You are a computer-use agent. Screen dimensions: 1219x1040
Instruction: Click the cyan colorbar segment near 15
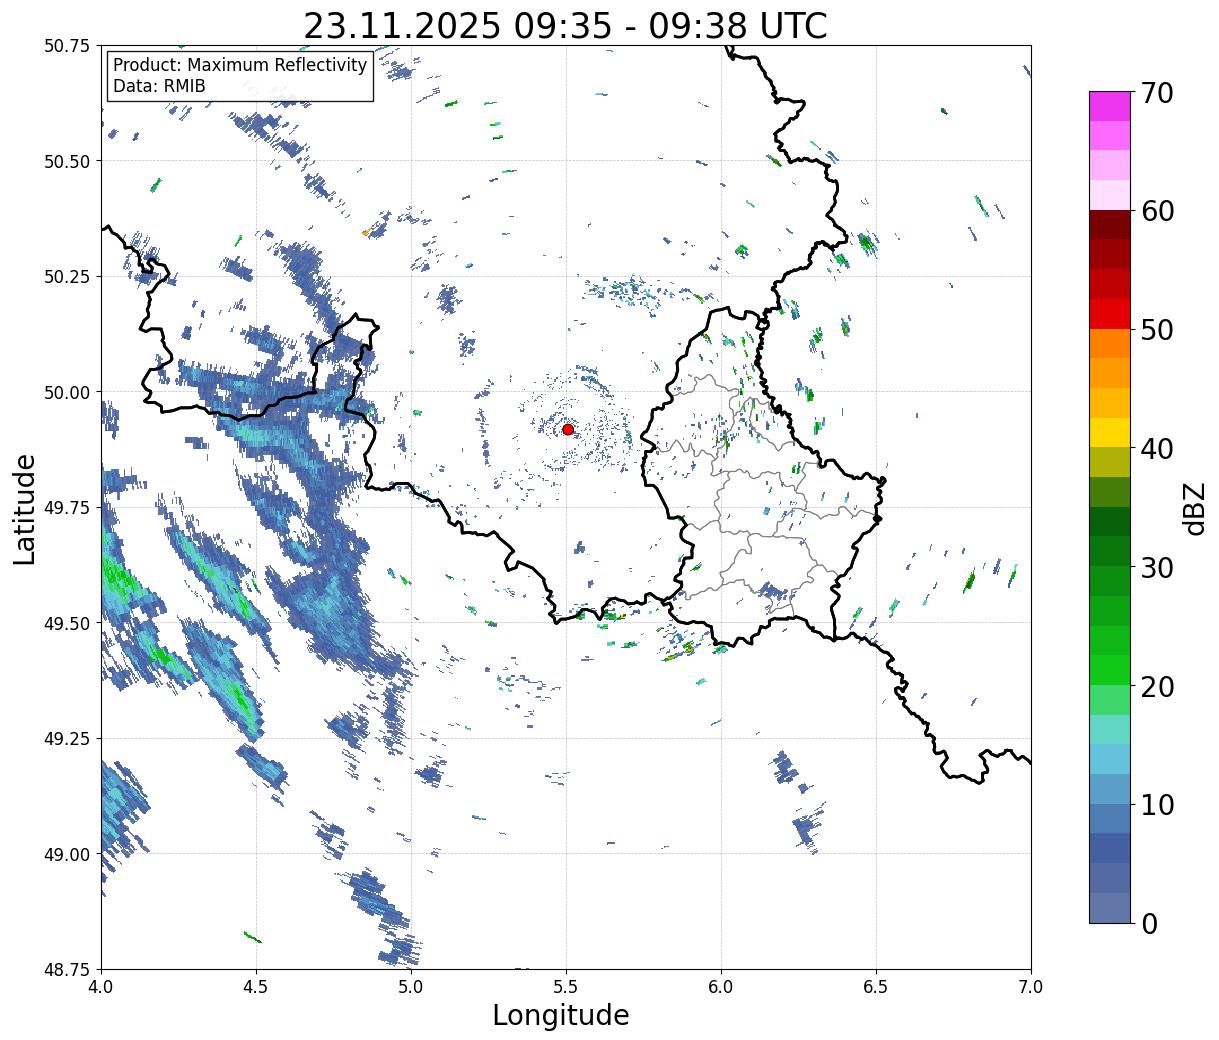tap(1110, 759)
